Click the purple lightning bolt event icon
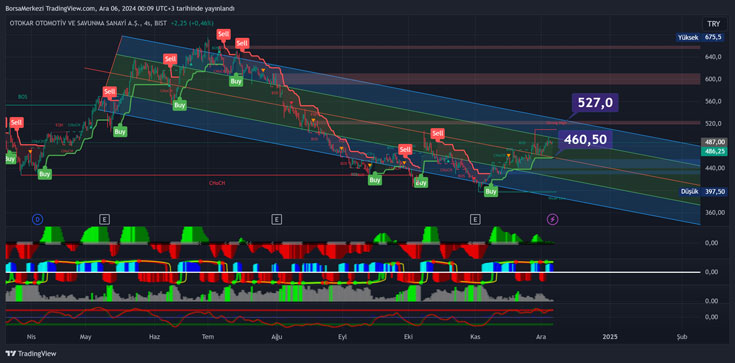735x363 pixels. tap(553, 219)
